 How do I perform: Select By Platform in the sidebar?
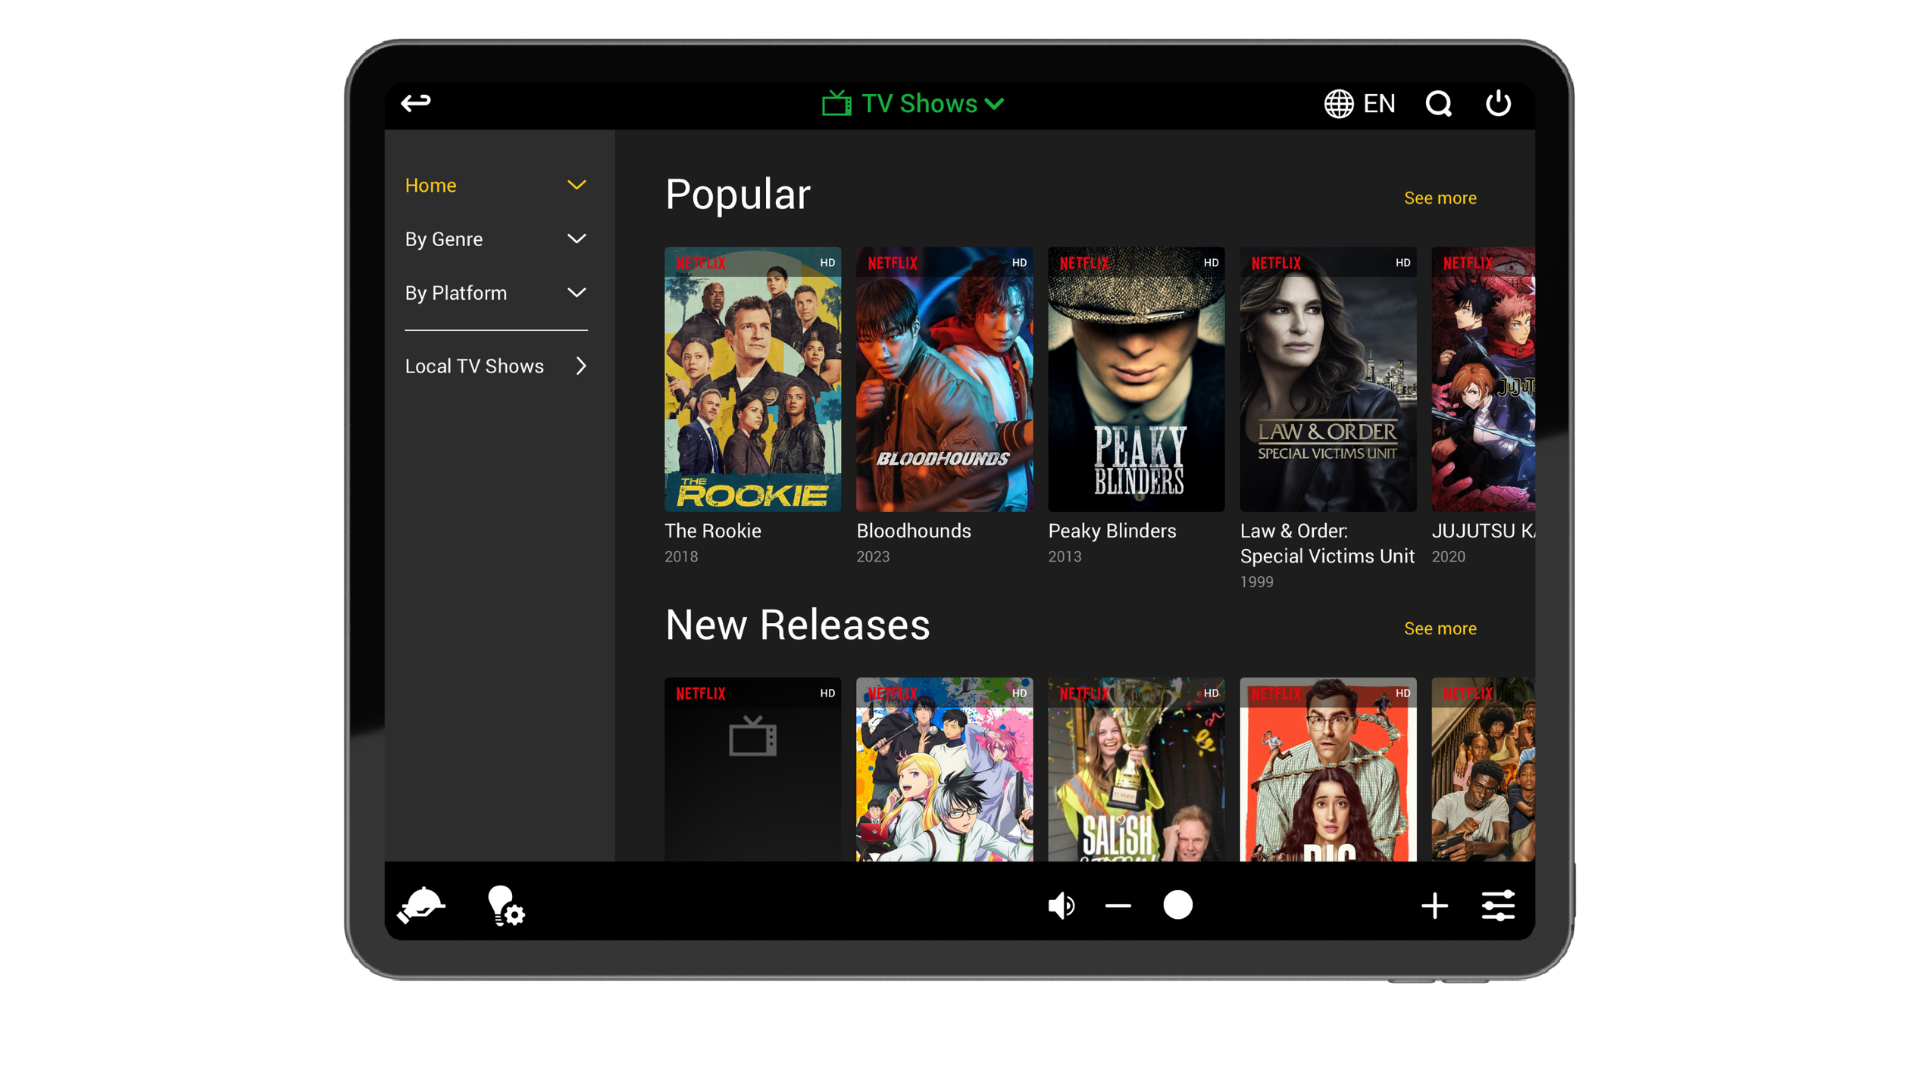pos(456,293)
